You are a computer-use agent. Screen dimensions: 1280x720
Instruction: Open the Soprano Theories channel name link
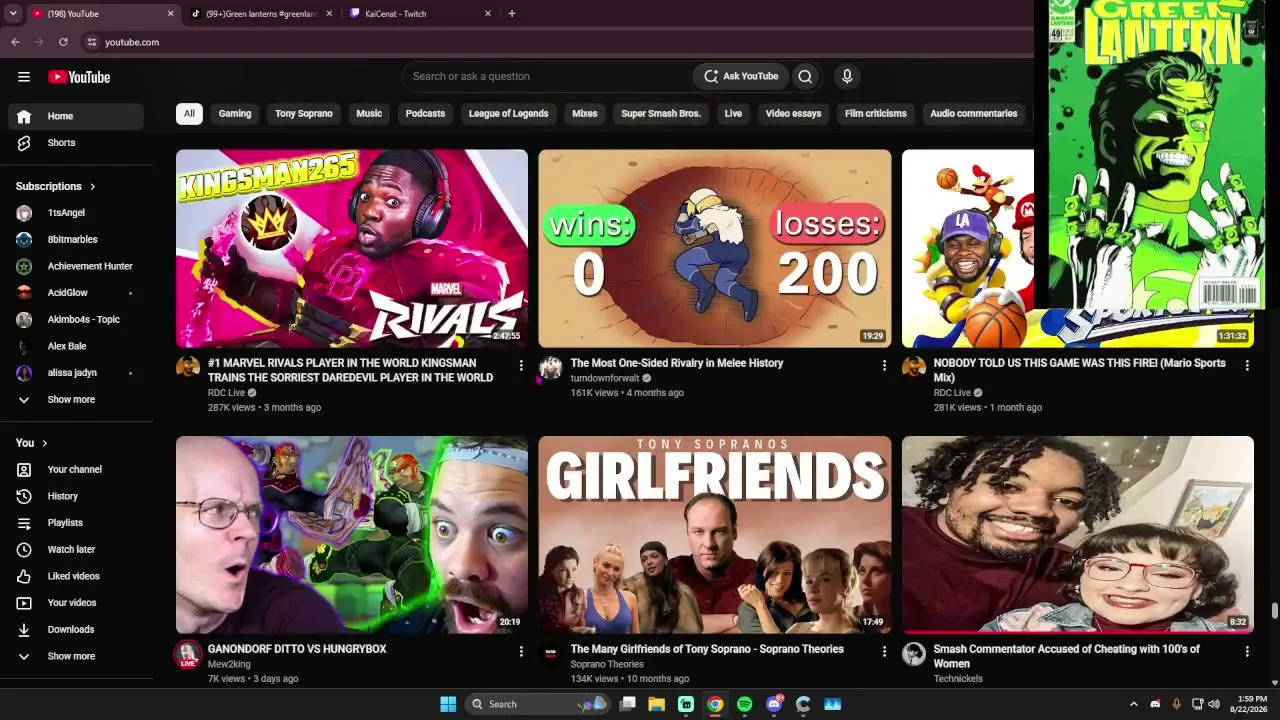[607, 665]
